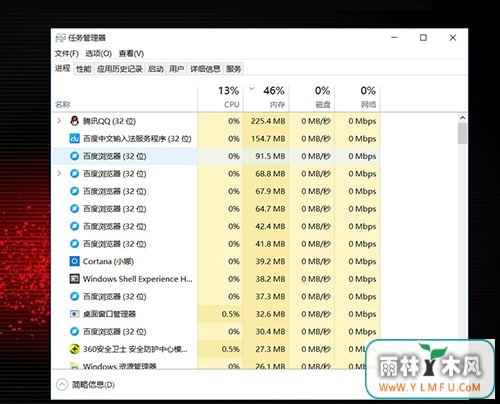Collapse to fewer details with the 简略信息 arrow
The image size is (500, 404).
point(62,385)
